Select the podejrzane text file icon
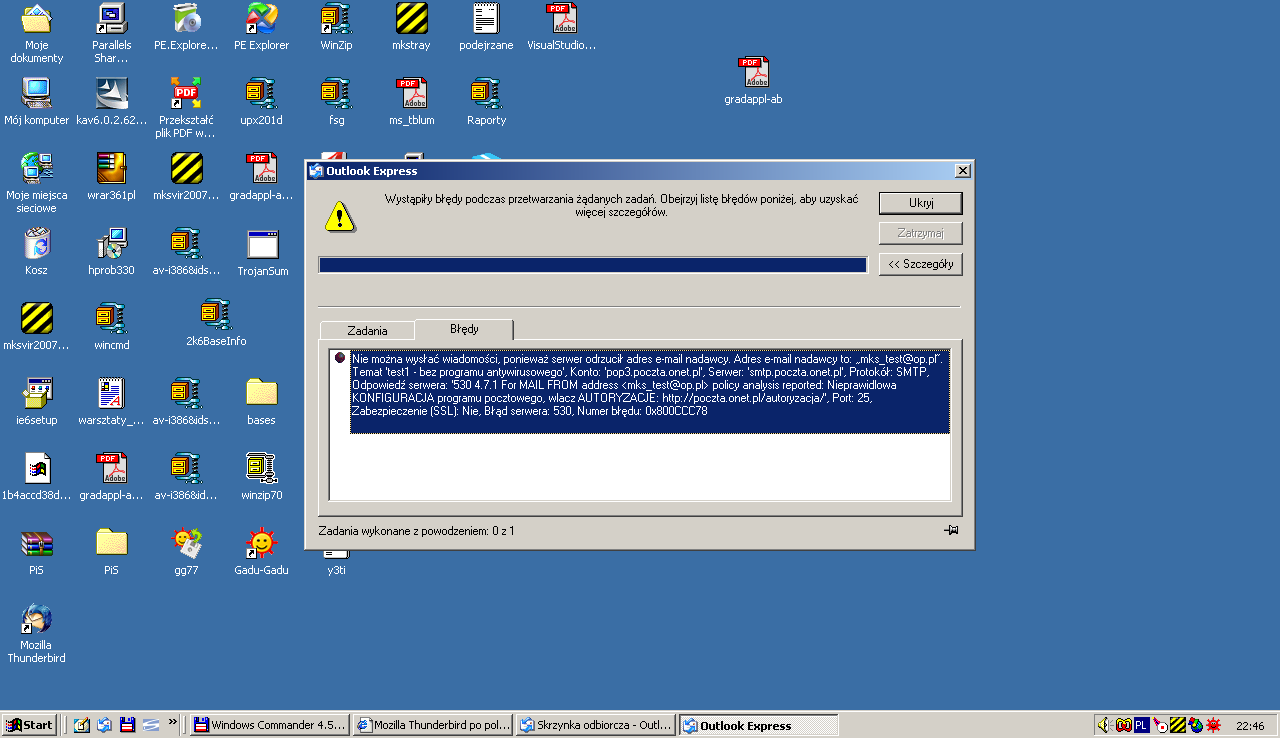 click(x=486, y=28)
